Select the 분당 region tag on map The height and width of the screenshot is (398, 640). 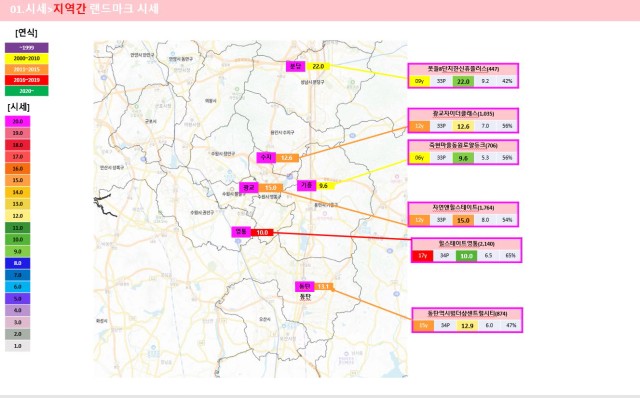pyautogui.click(x=296, y=66)
